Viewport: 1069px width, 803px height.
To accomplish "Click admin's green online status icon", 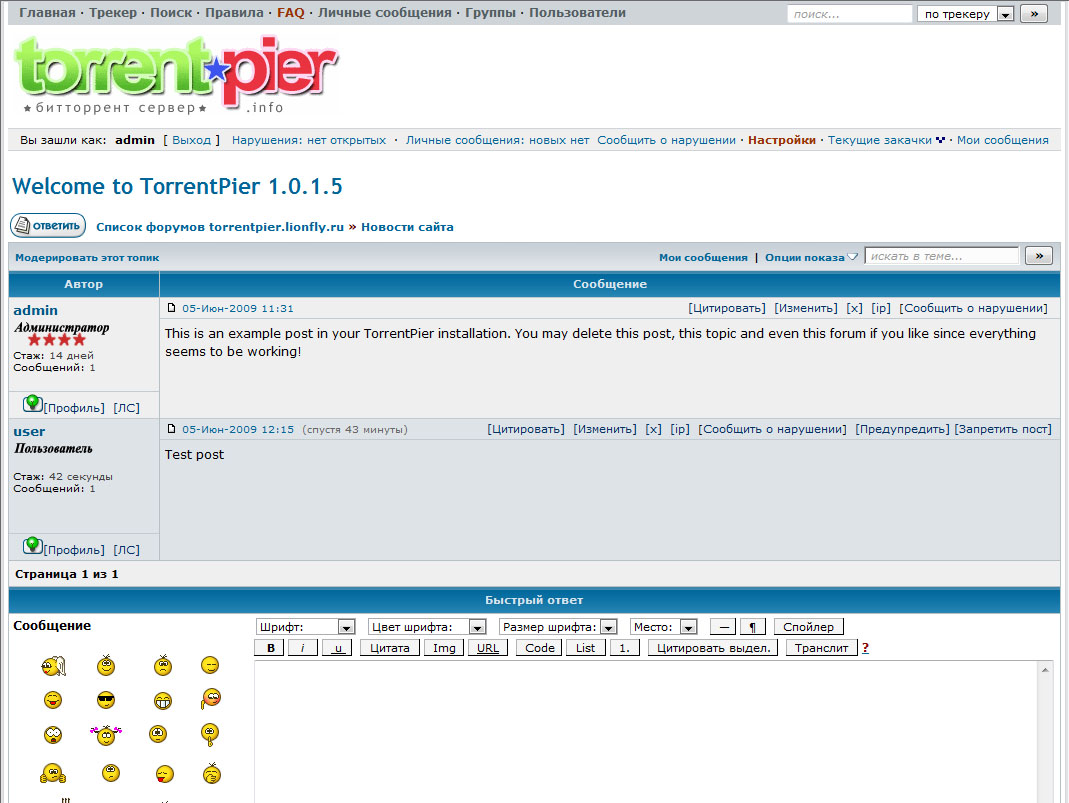I will coord(32,403).
